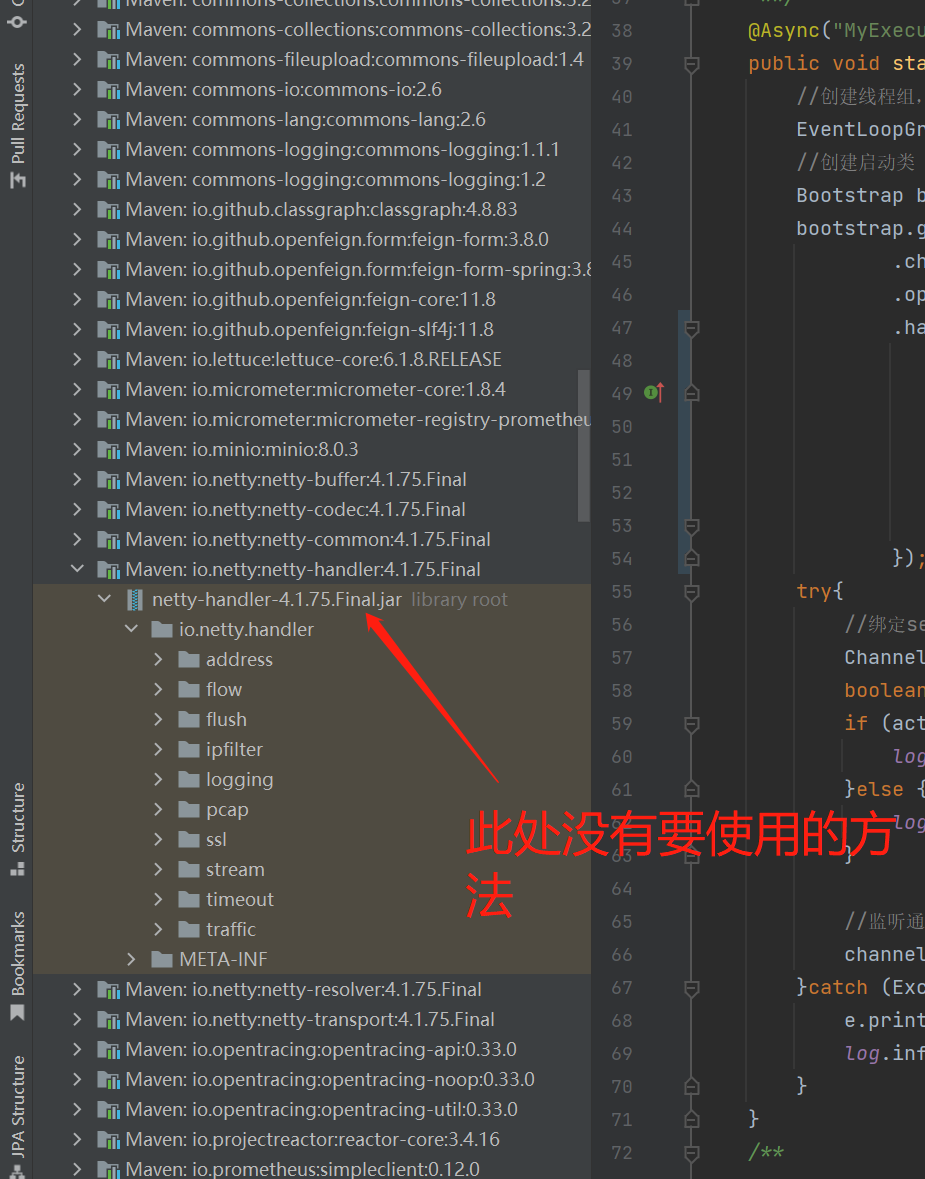Toggle code fold marker on line 72
Image resolution: width=925 pixels, height=1179 pixels.
[x=692, y=1153]
